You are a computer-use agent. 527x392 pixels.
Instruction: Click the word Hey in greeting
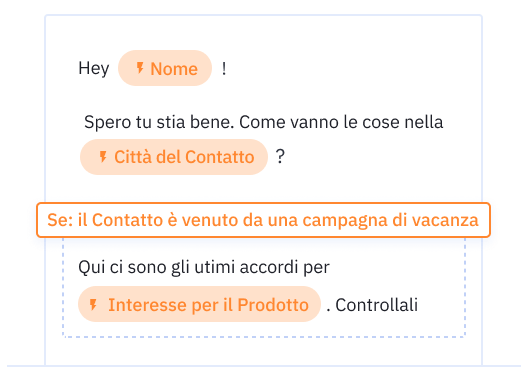94,69
